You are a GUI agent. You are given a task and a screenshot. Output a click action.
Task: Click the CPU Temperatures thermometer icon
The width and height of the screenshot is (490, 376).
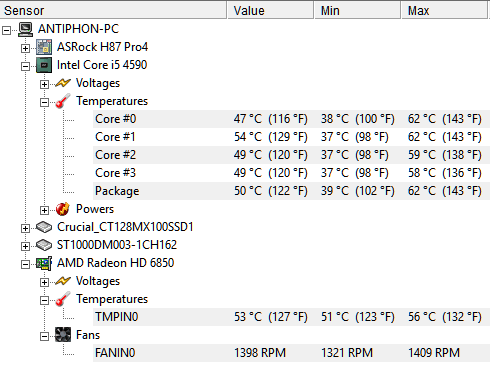63,101
